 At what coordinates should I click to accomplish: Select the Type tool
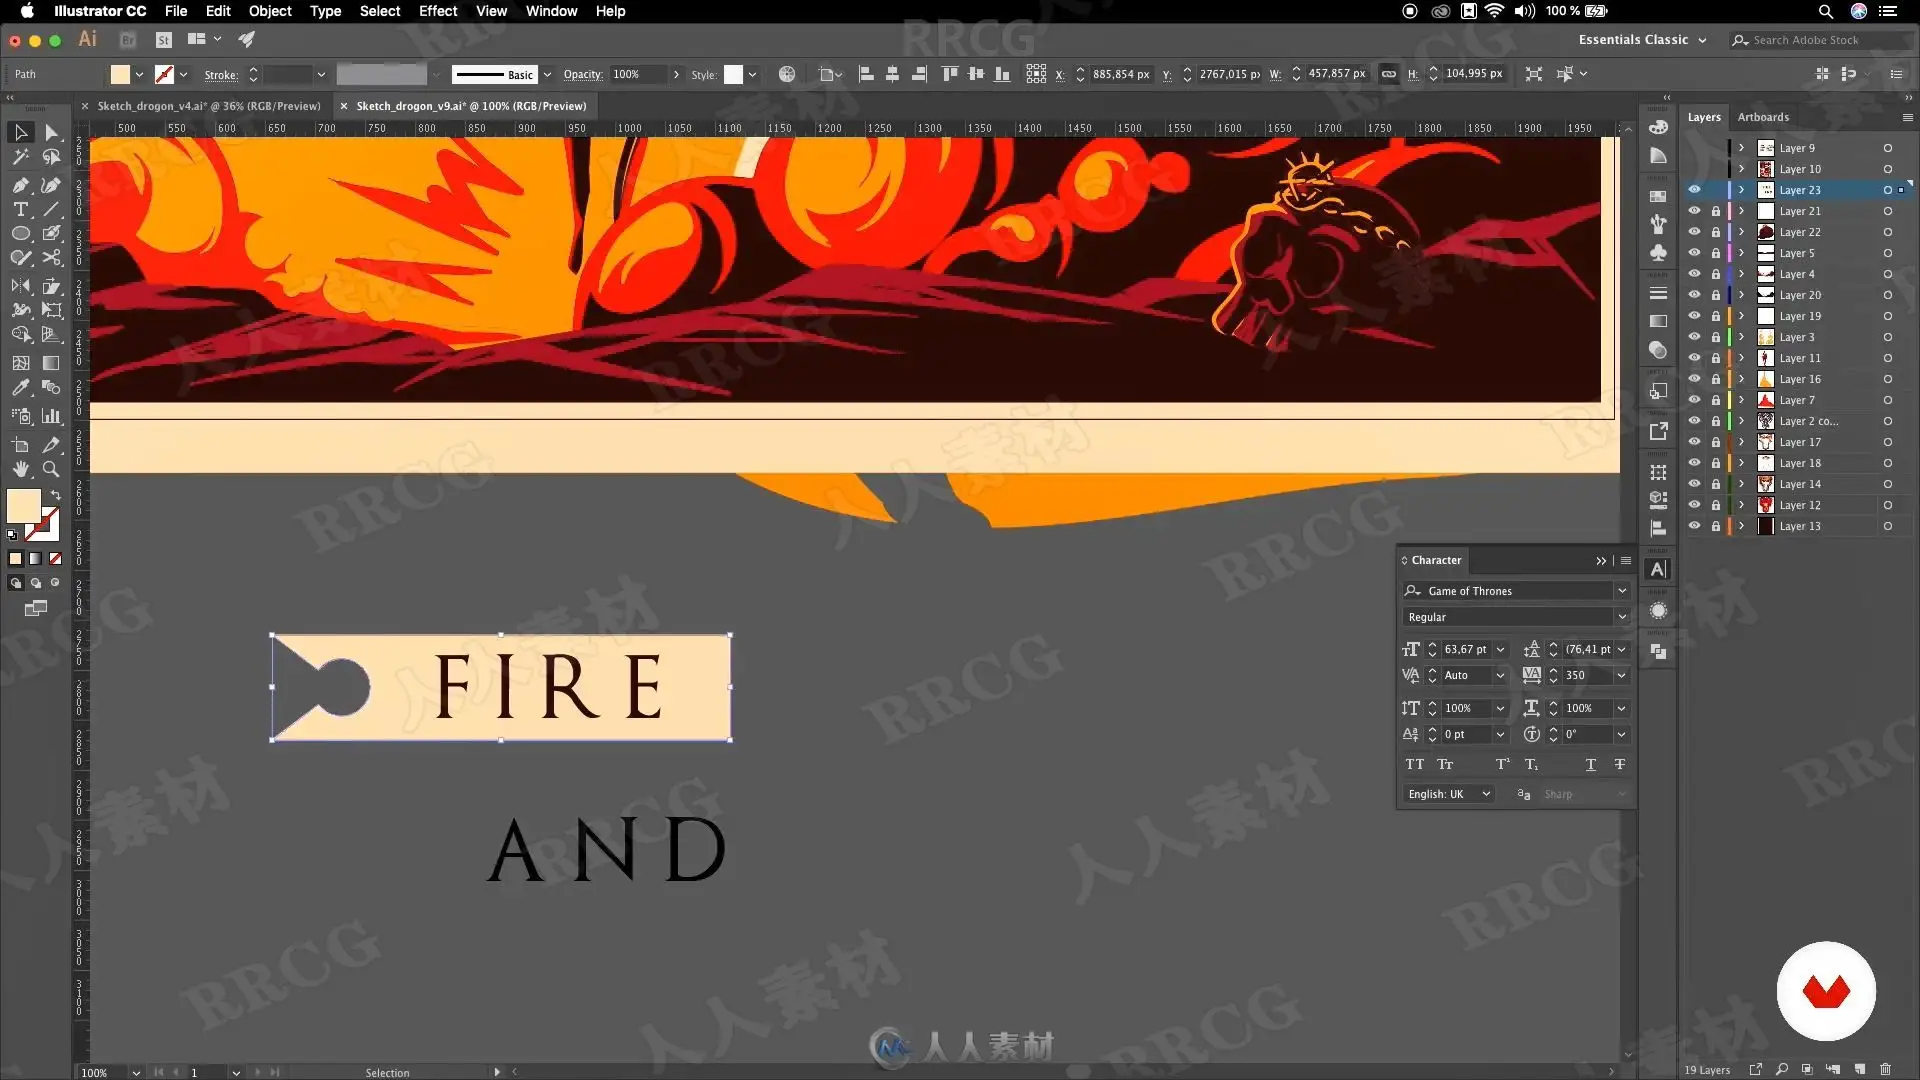click(20, 210)
